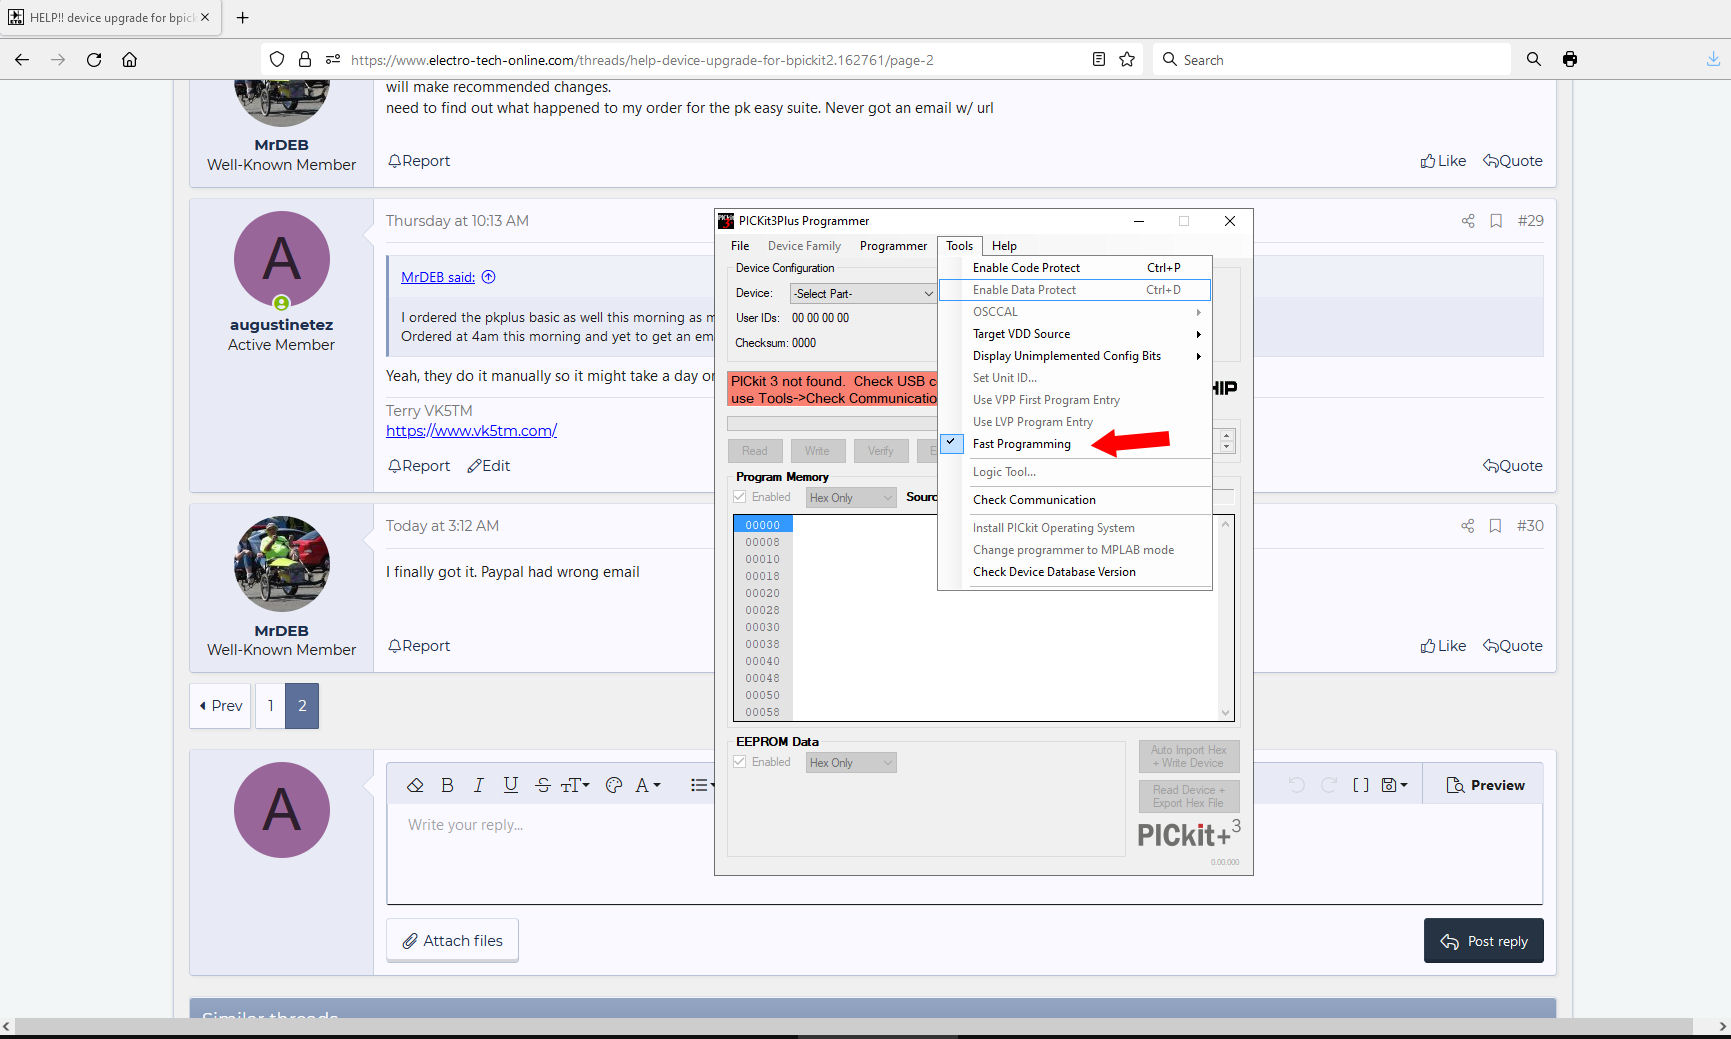This screenshot has width=1731, height=1039.
Task: Open page 1 of thread
Action: (270, 706)
